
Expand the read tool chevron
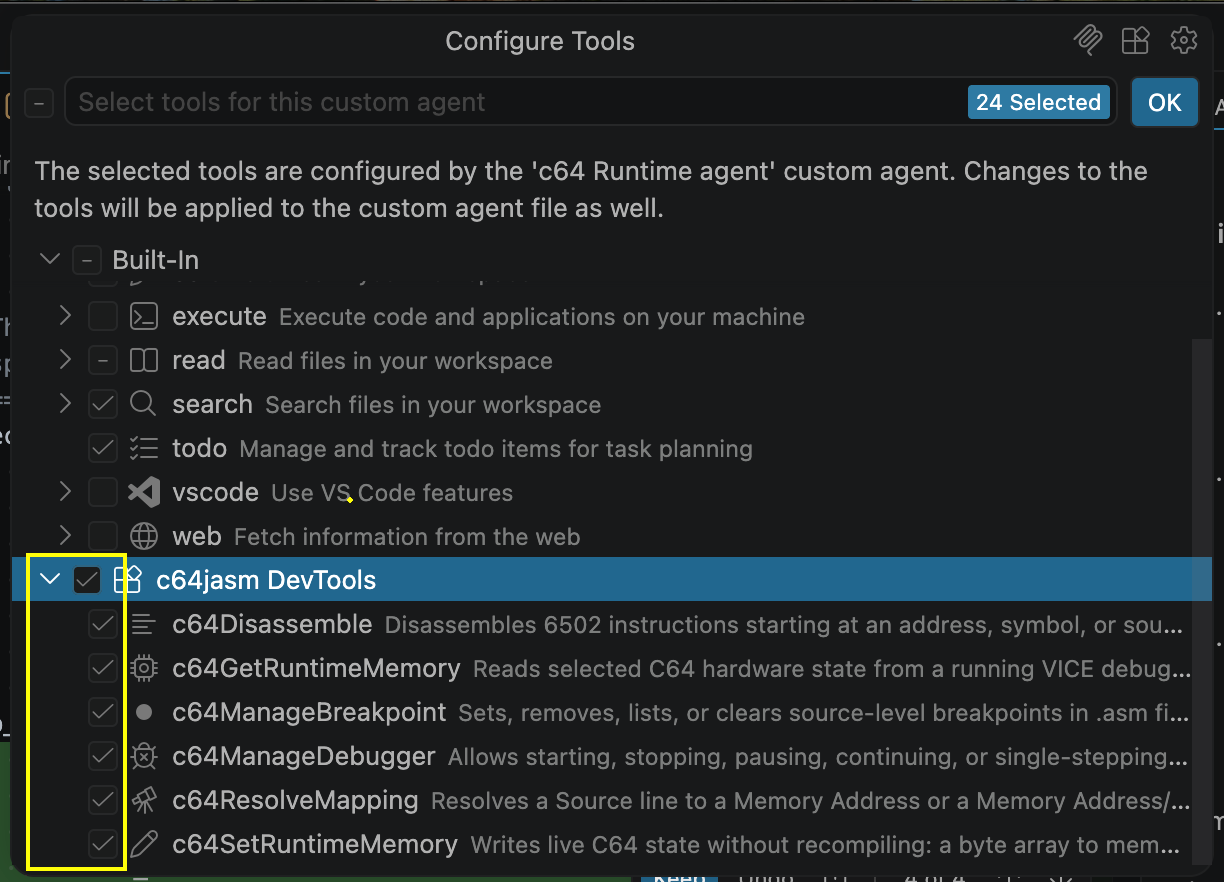[x=65, y=361]
